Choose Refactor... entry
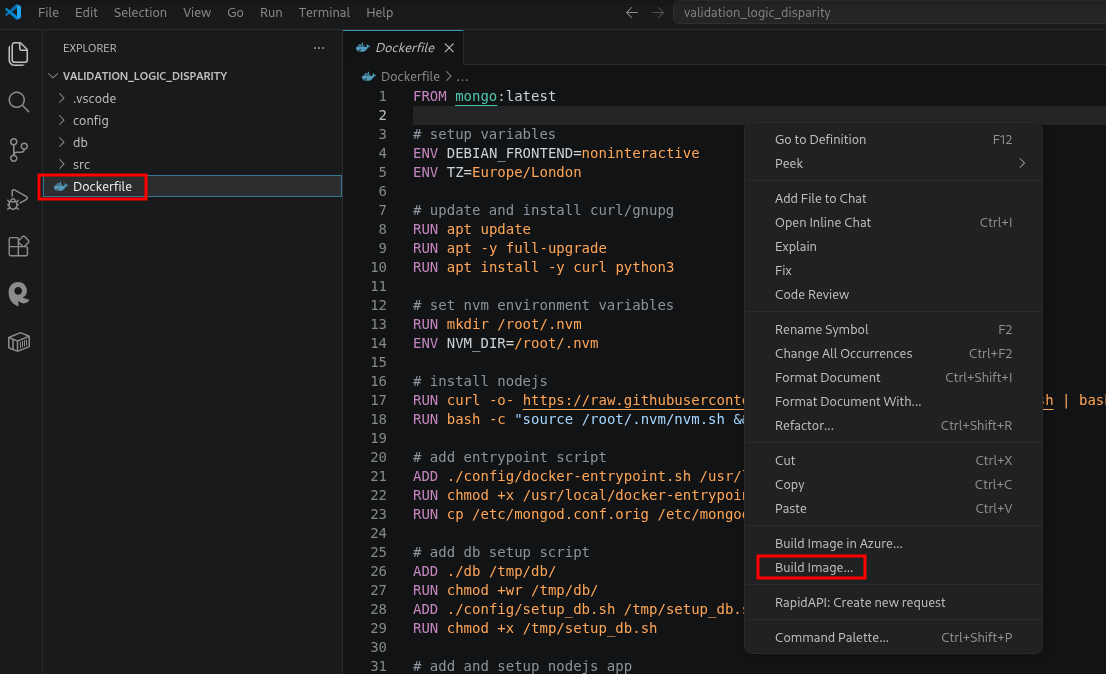The height and width of the screenshot is (674, 1106). (893, 426)
